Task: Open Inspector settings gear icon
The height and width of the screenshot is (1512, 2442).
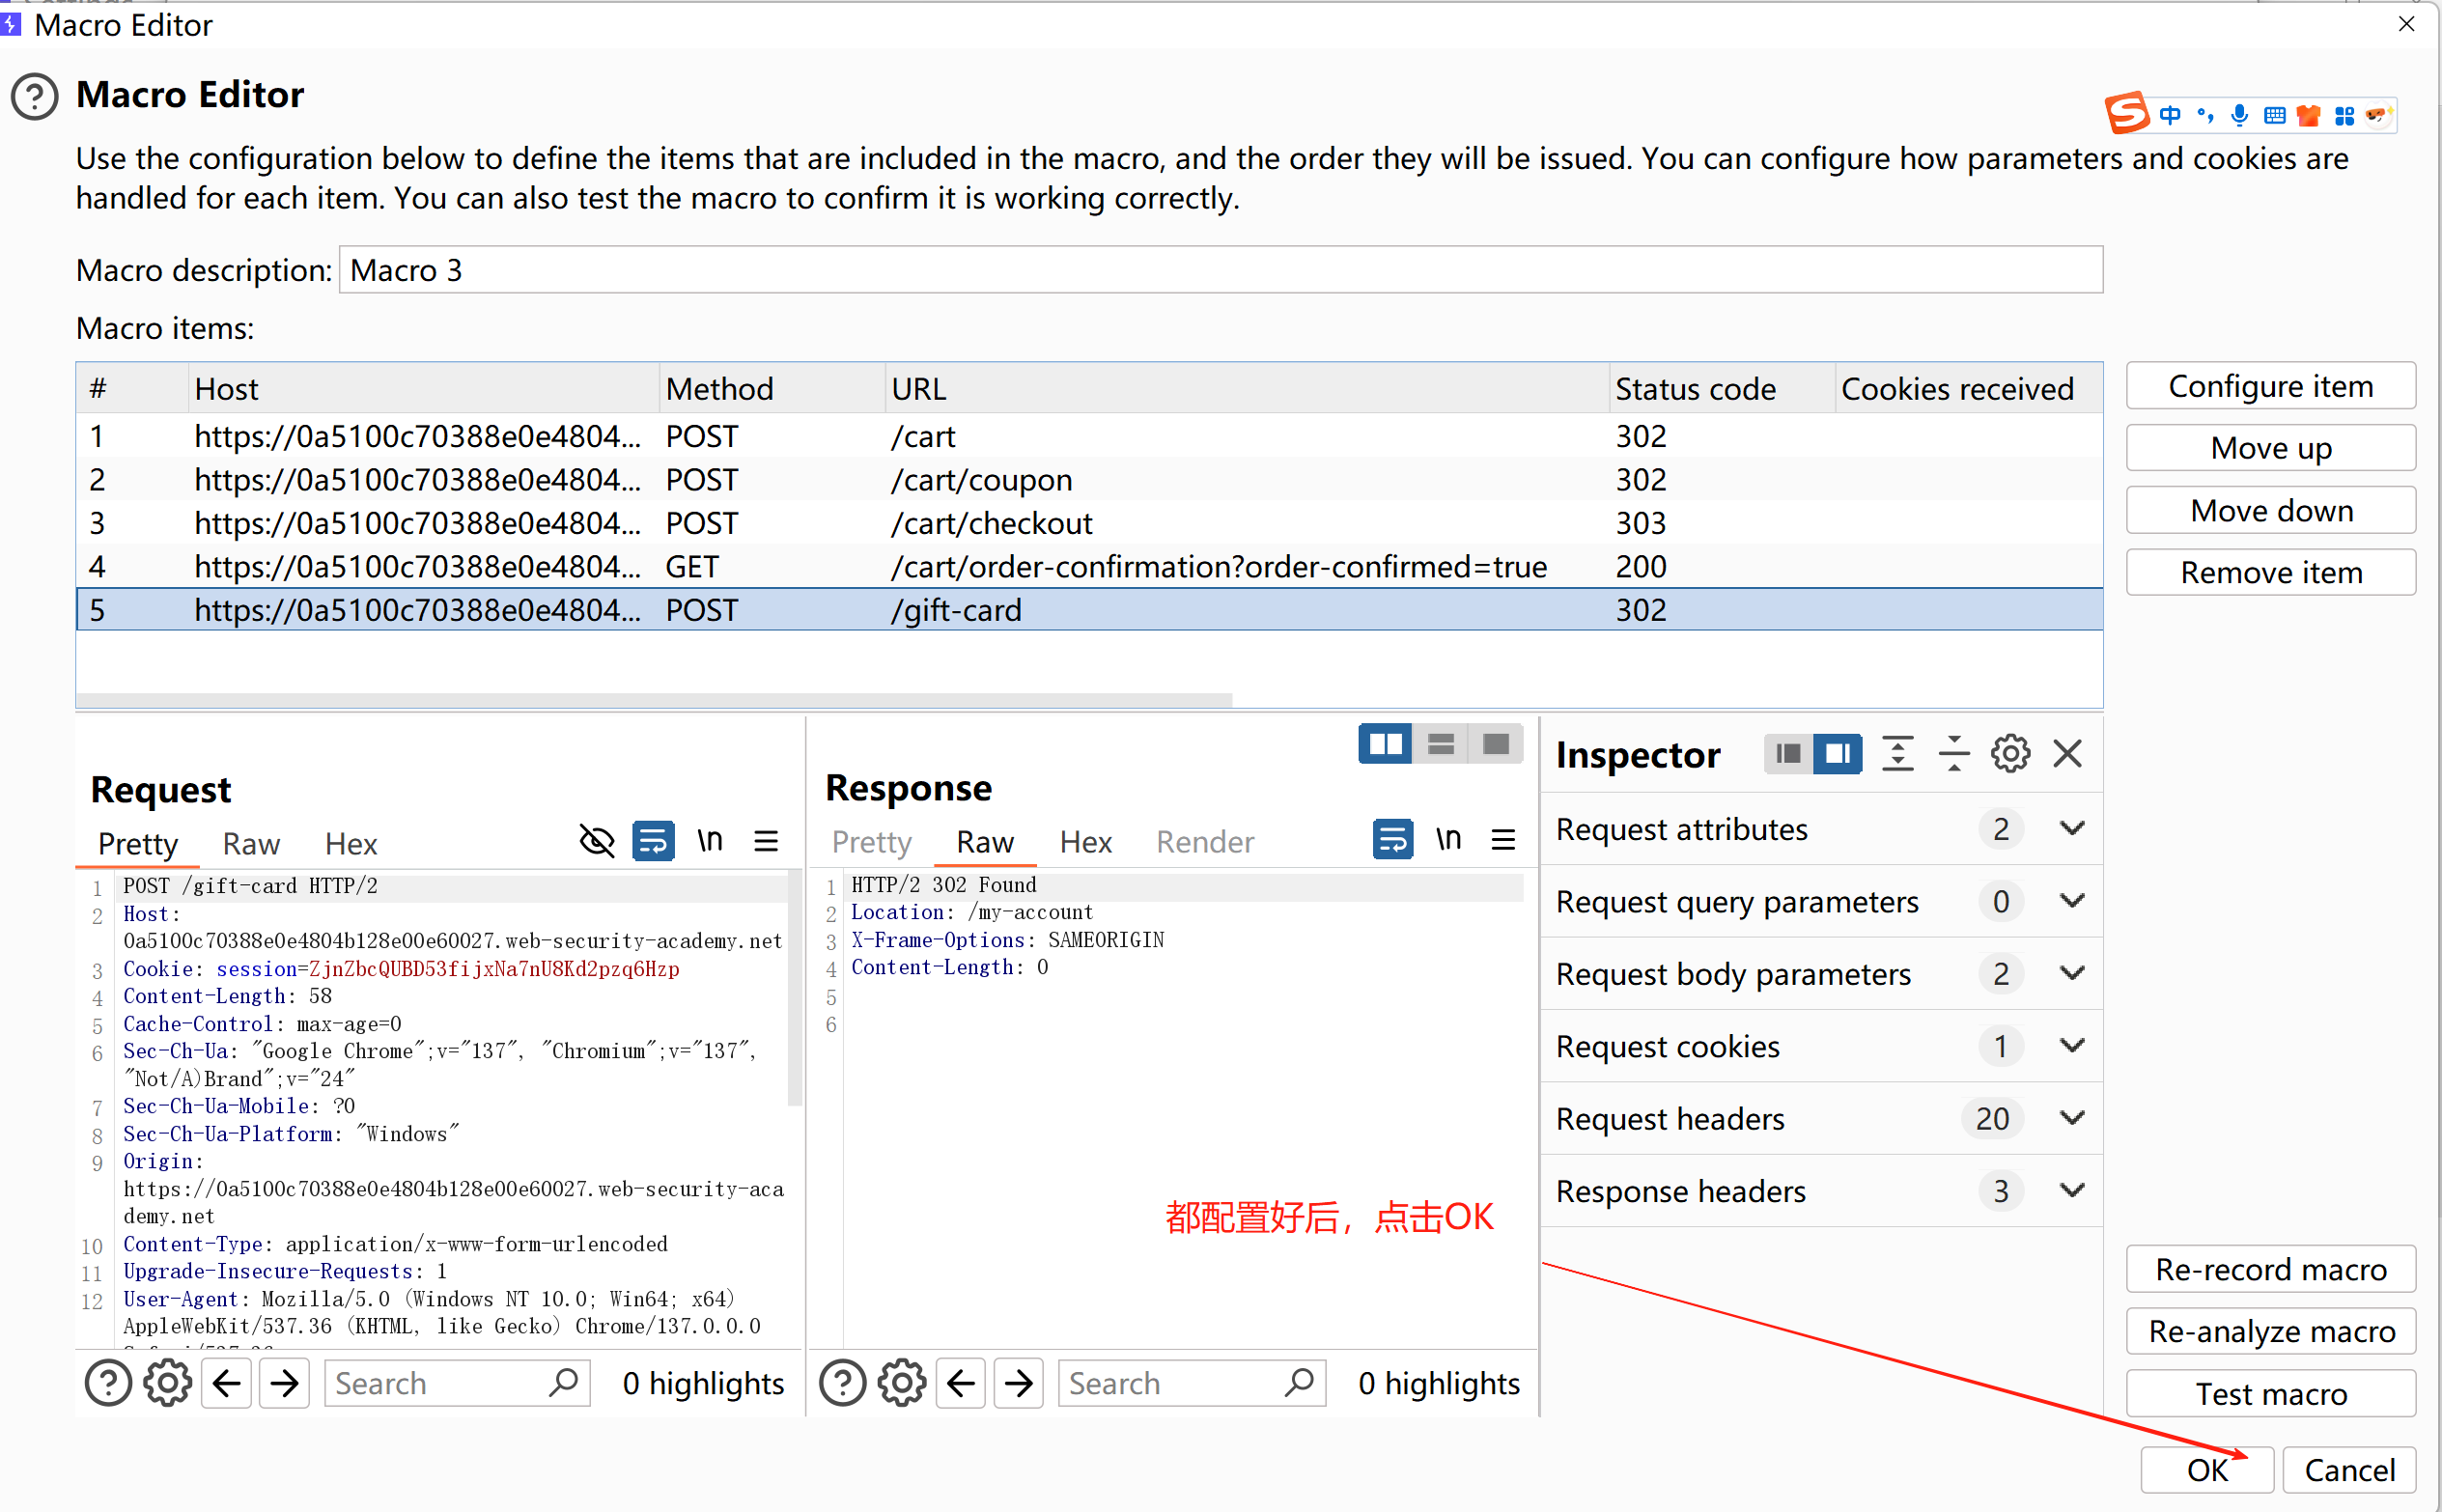Action: 2010,754
